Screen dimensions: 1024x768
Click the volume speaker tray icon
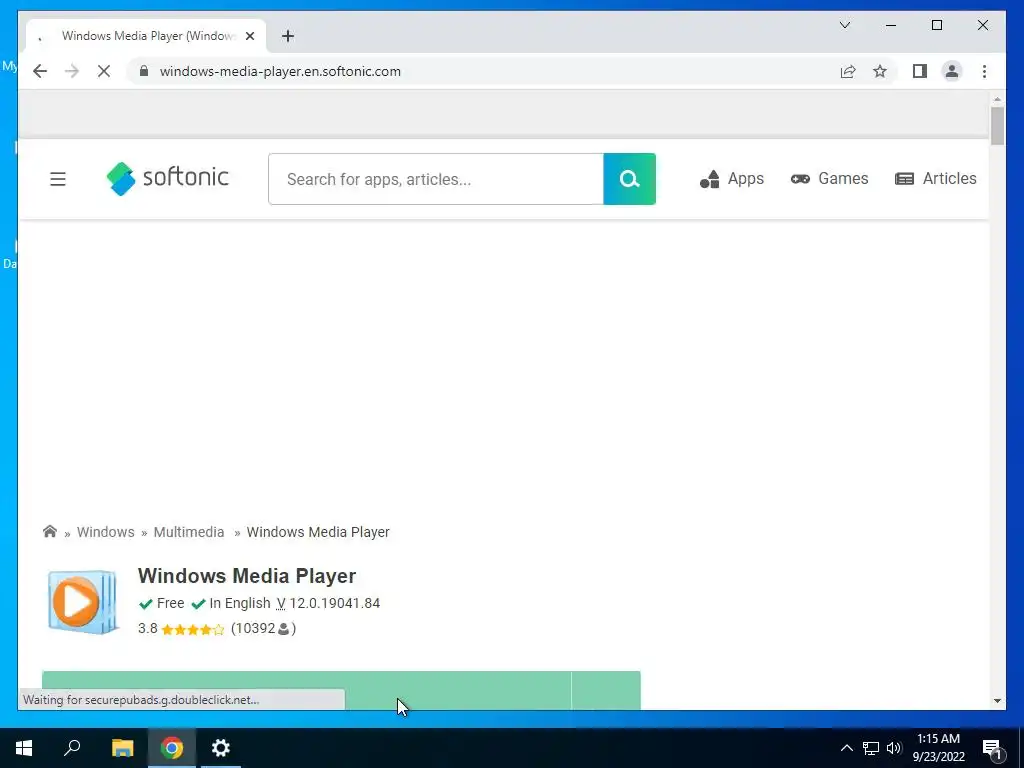pos(894,748)
